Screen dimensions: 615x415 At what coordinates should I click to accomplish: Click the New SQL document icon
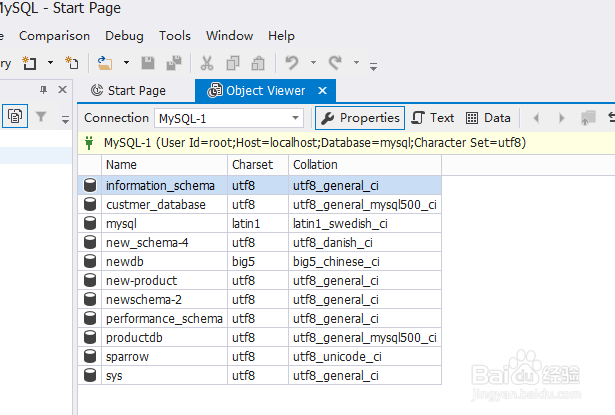coord(29,63)
